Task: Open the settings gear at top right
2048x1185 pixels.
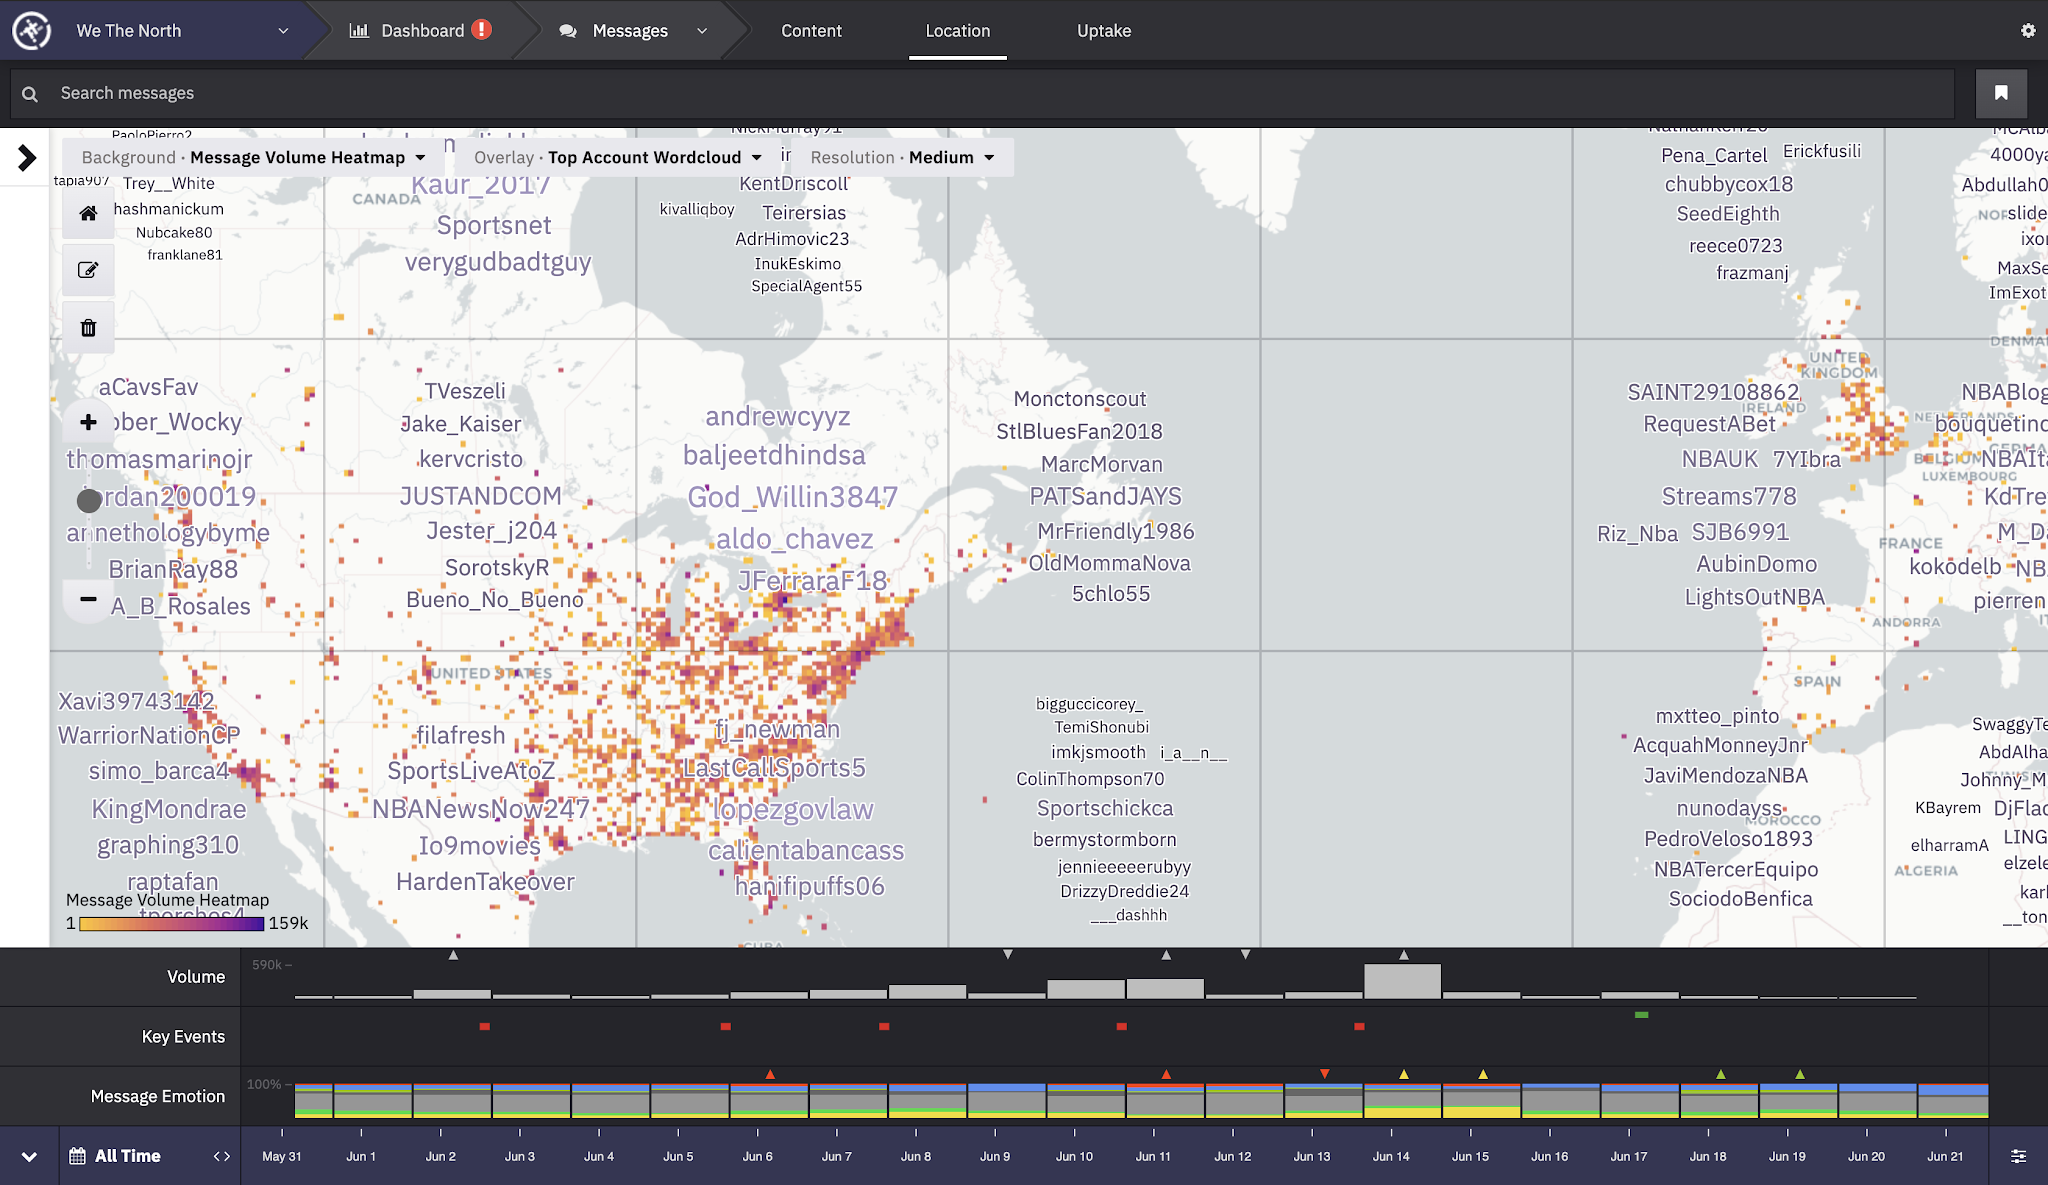Action: click(2030, 30)
